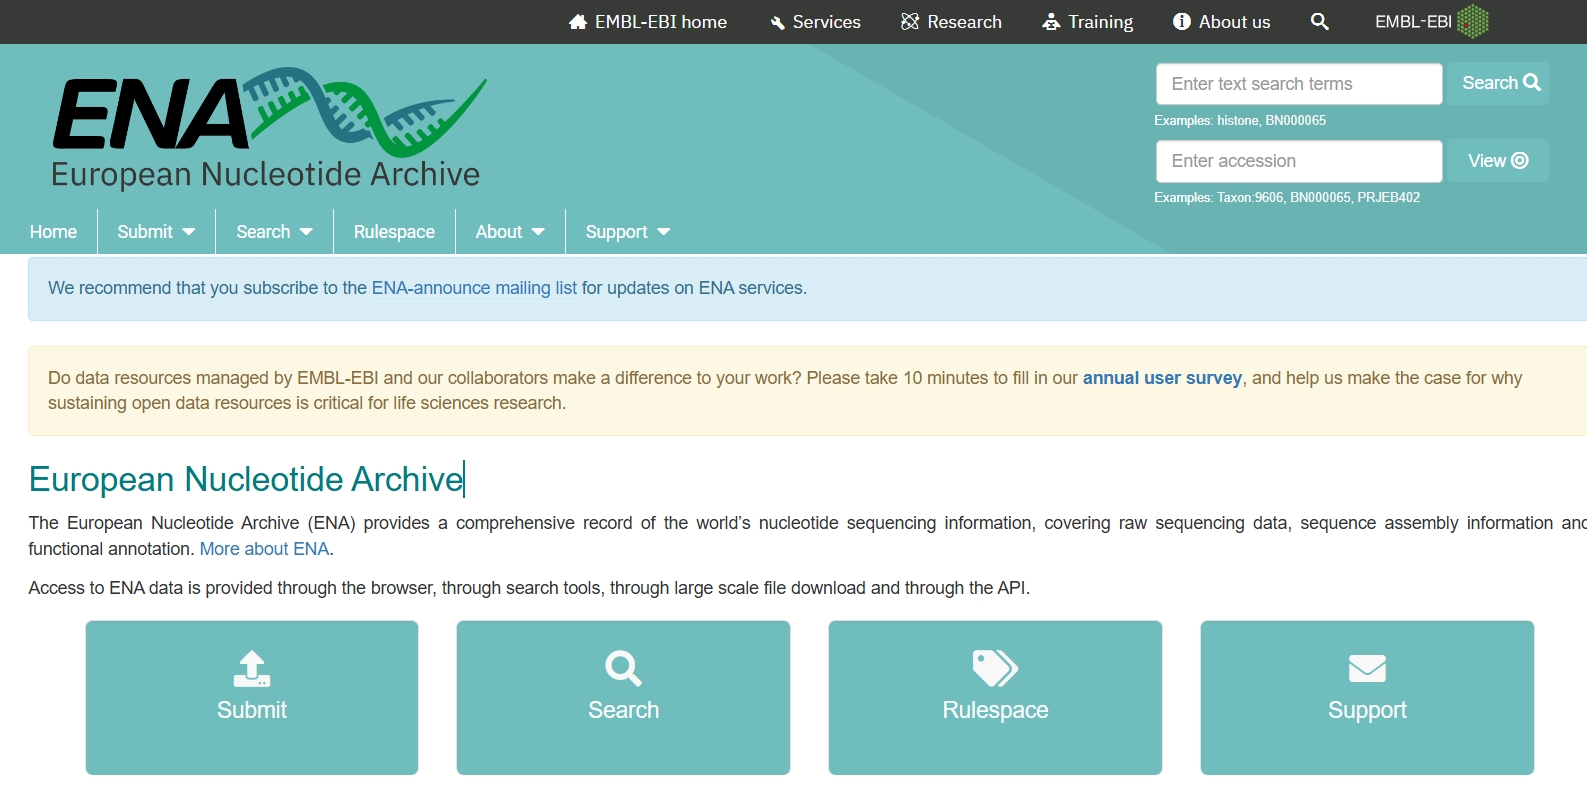Open the About navigation menu
The height and width of the screenshot is (786, 1587).
[510, 232]
